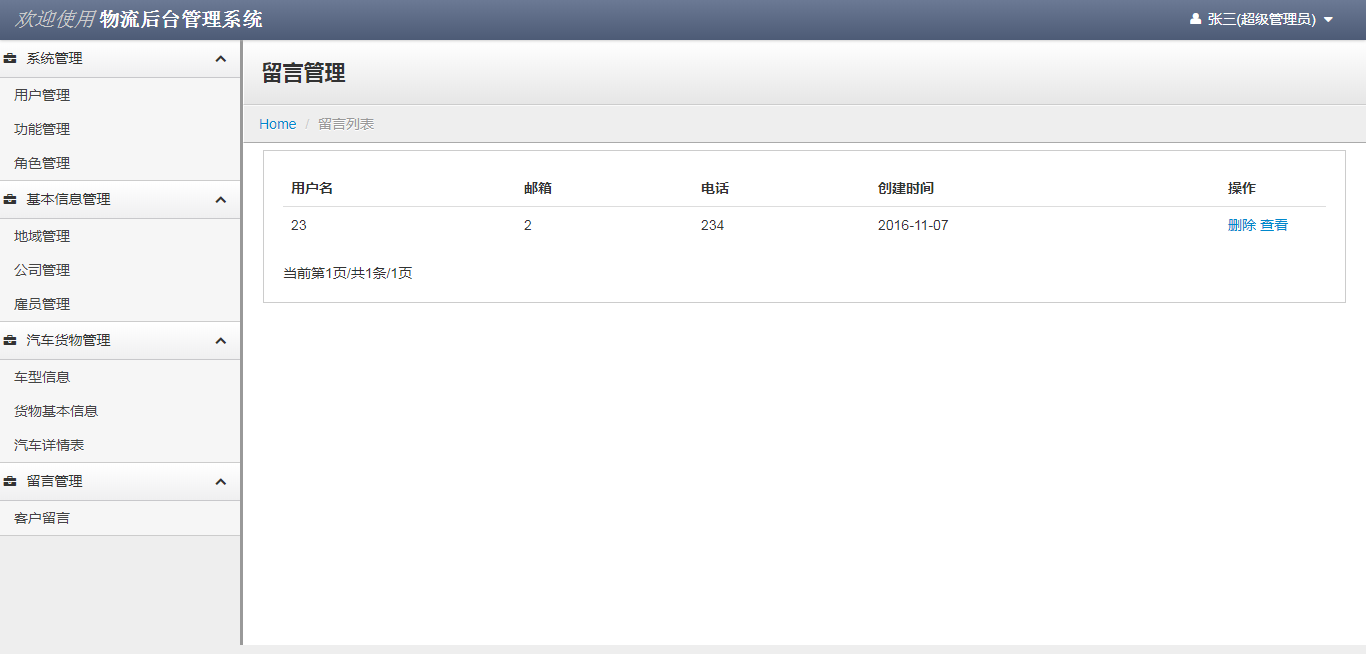Screen dimensions: 1366x654
Task: Click the Home breadcrumb link
Action: (278, 124)
